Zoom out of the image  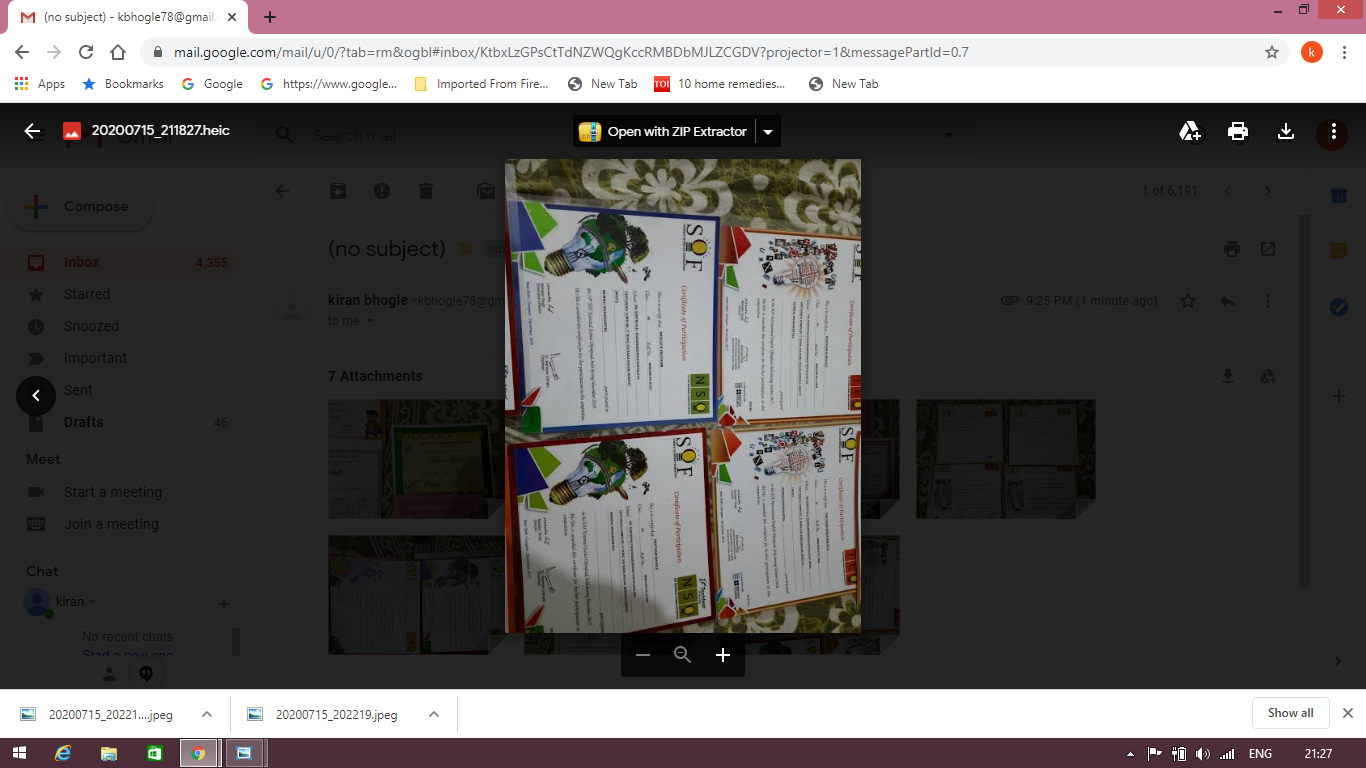click(643, 655)
